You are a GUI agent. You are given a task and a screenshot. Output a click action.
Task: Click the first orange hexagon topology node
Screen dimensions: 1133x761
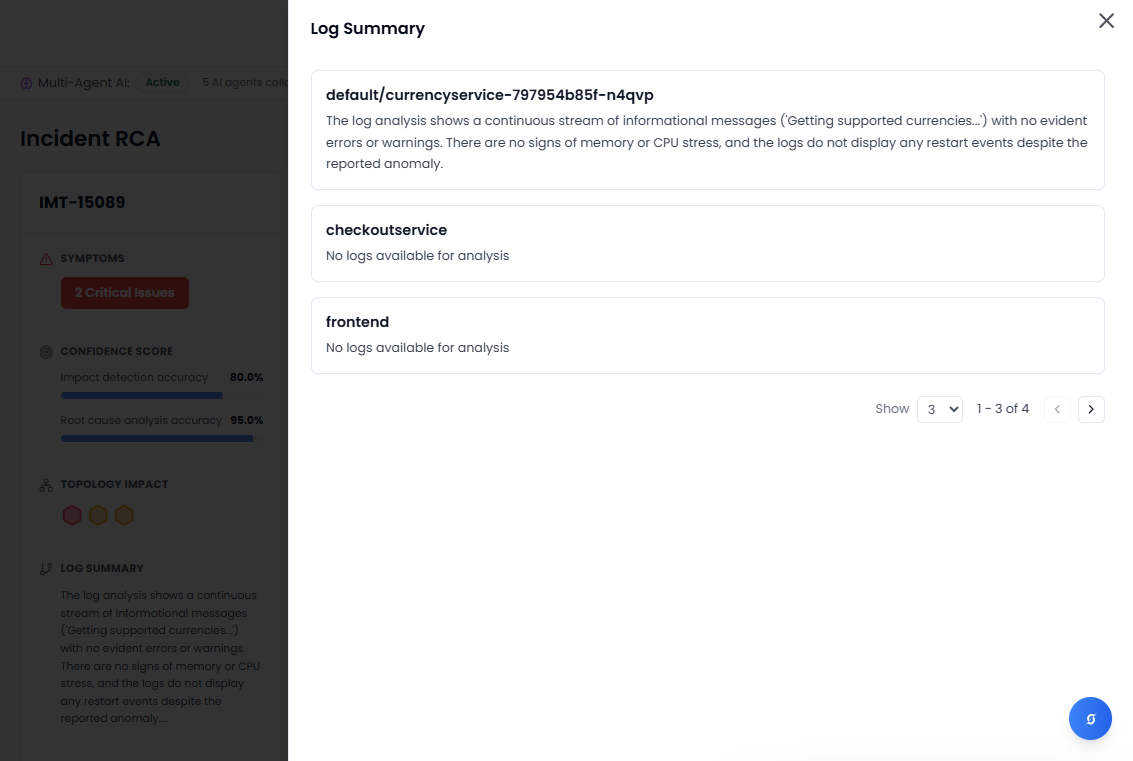click(98, 515)
